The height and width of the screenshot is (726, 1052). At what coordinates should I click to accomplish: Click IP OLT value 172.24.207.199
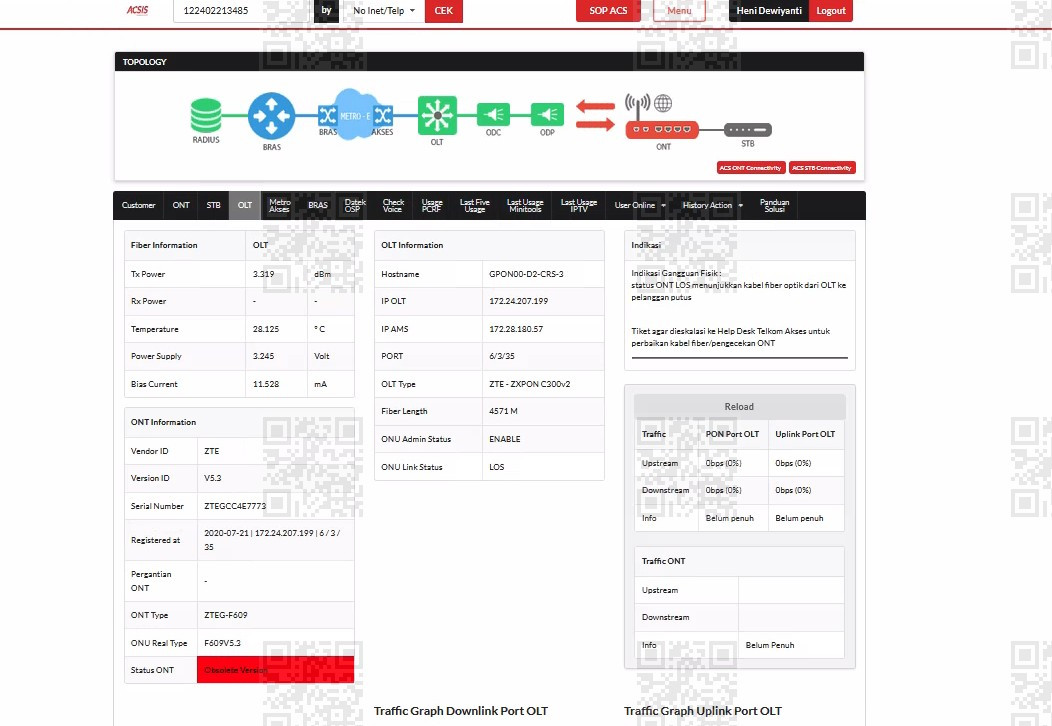click(519, 301)
